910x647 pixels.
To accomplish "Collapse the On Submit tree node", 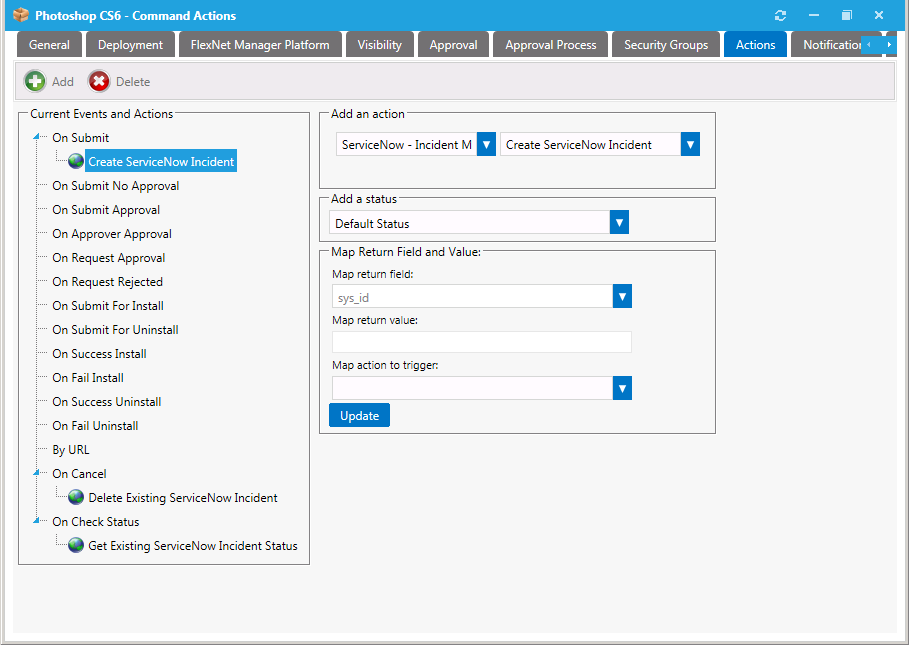I will click(x=35, y=137).
